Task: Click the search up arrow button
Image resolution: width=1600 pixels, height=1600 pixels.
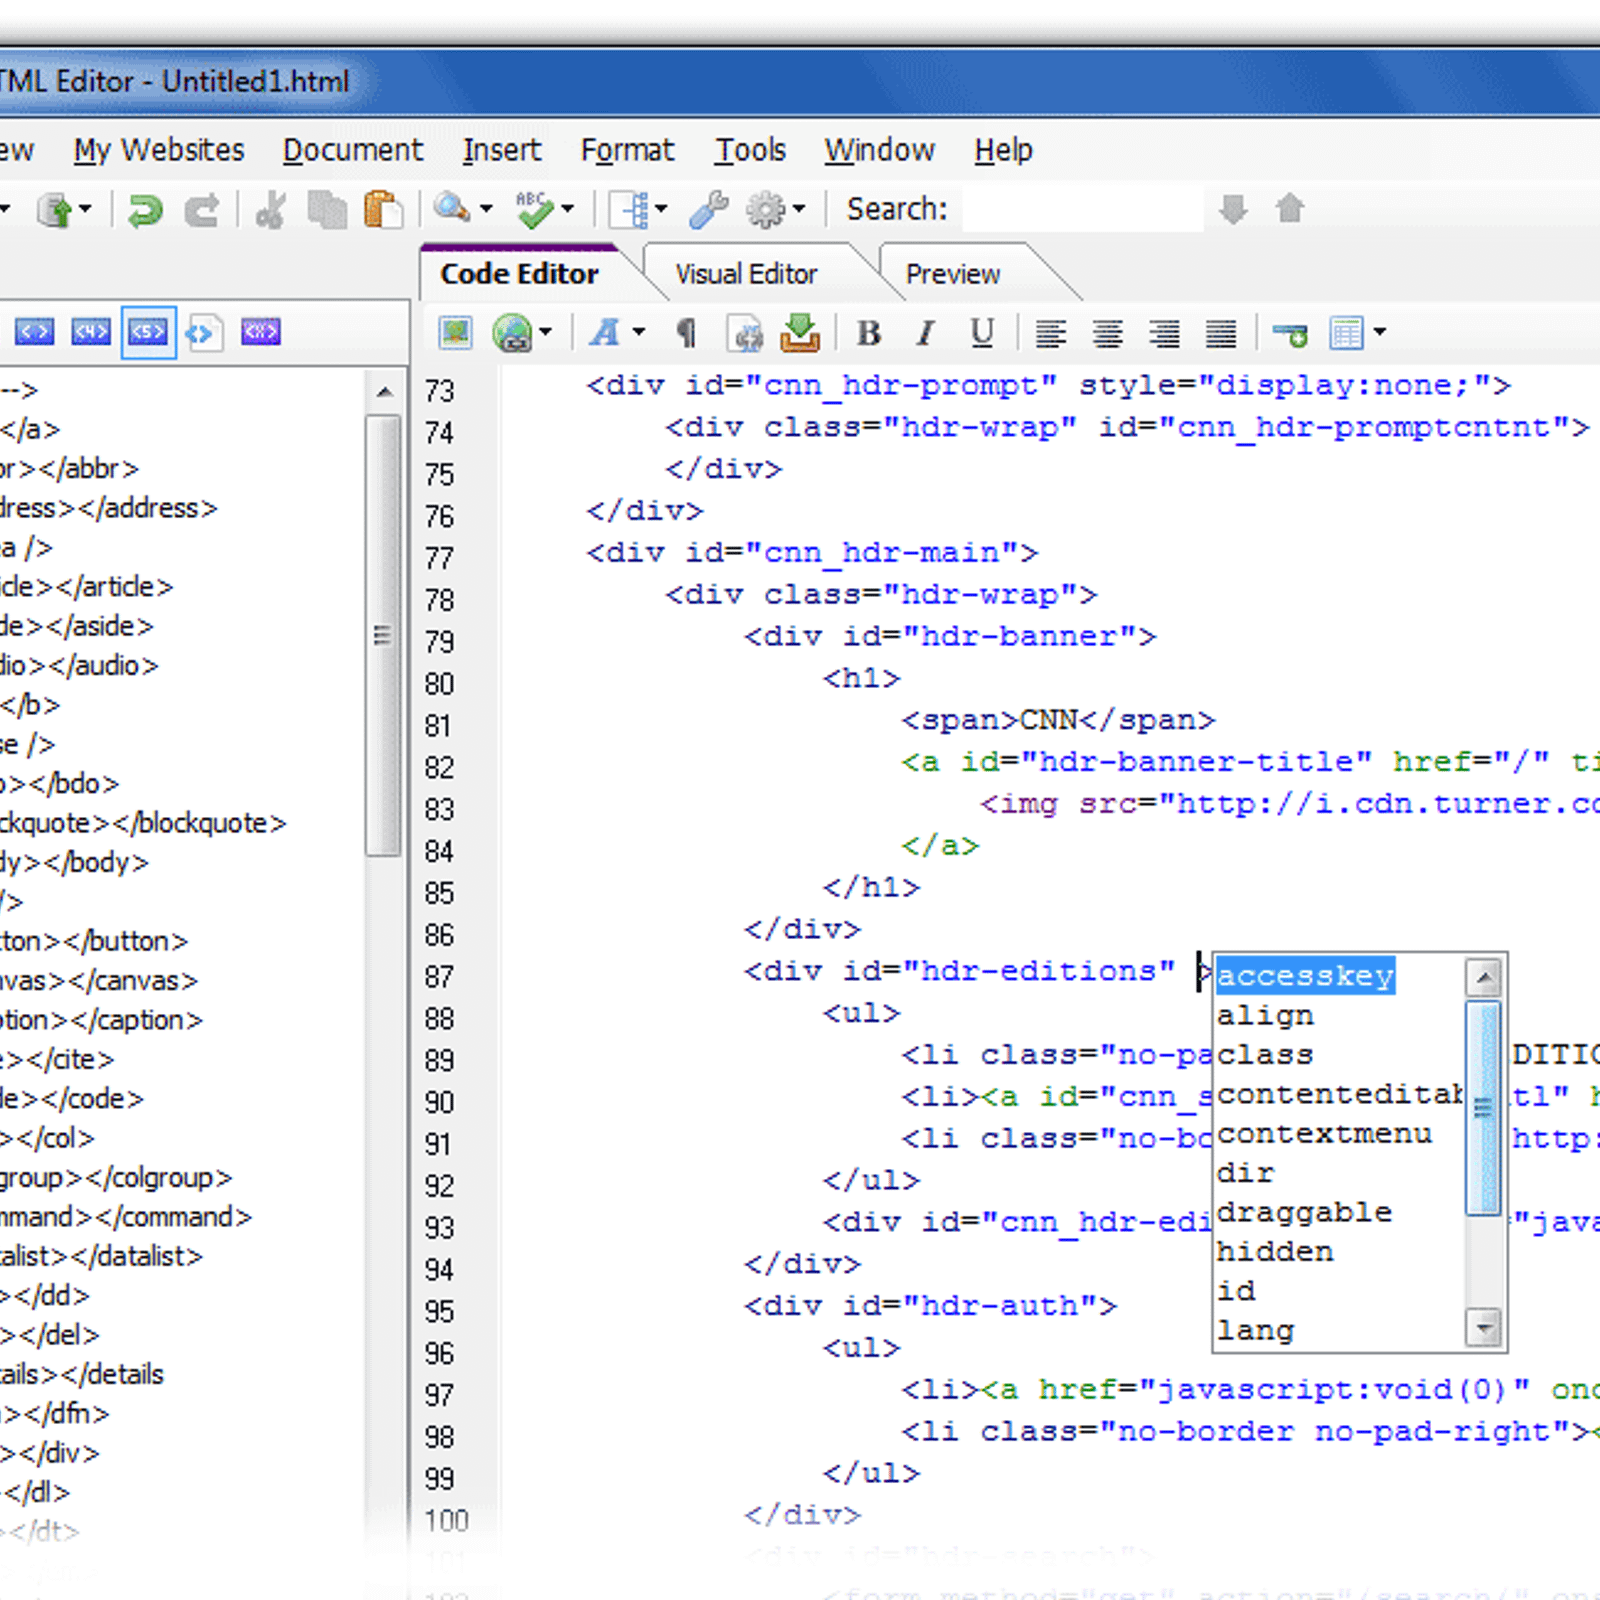Action: tap(1290, 208)
